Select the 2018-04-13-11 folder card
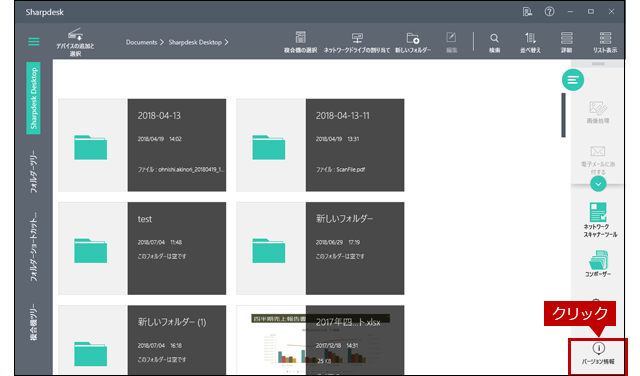Image resolution: width=640 pixels, height=376 pixels. click(320, 145)
